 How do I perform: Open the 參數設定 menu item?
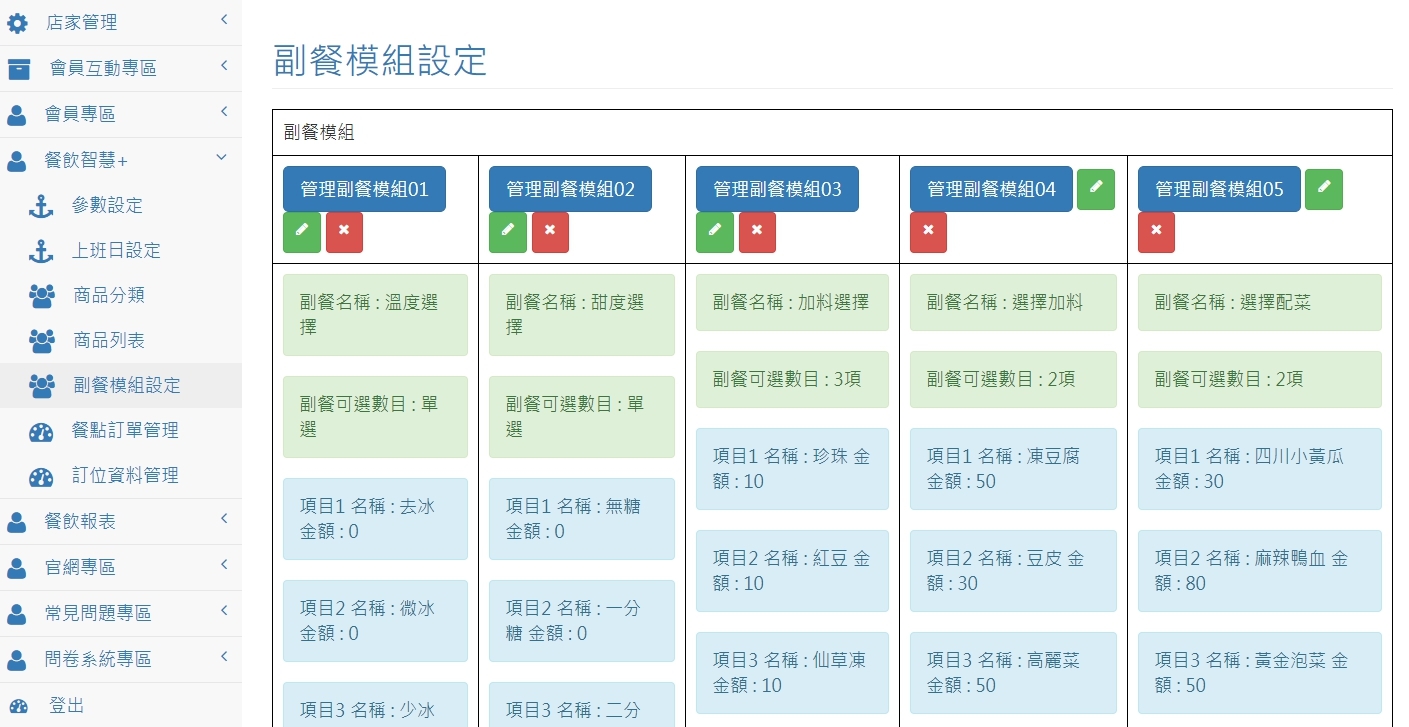(x=121, y=205)
